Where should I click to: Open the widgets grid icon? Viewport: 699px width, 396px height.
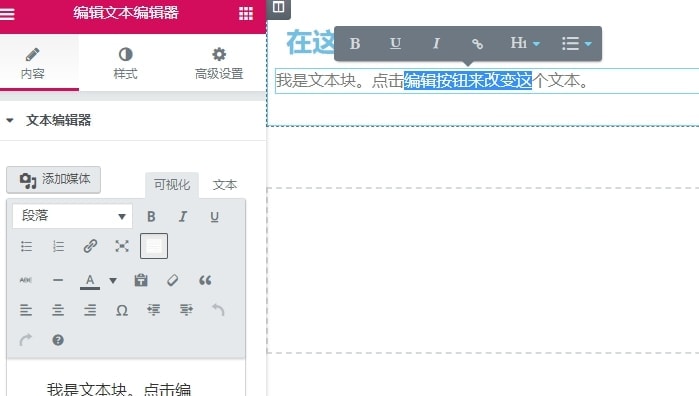(246, 13)
